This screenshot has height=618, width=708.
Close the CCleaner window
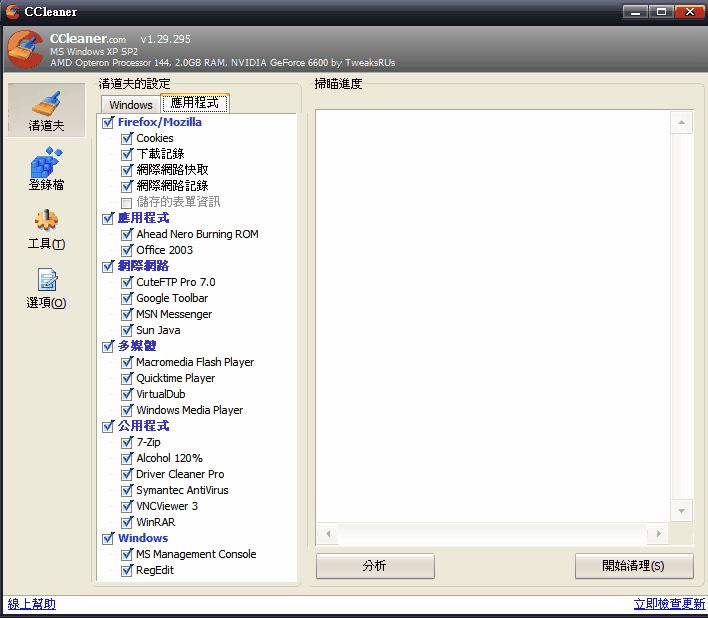click(689, 12)
